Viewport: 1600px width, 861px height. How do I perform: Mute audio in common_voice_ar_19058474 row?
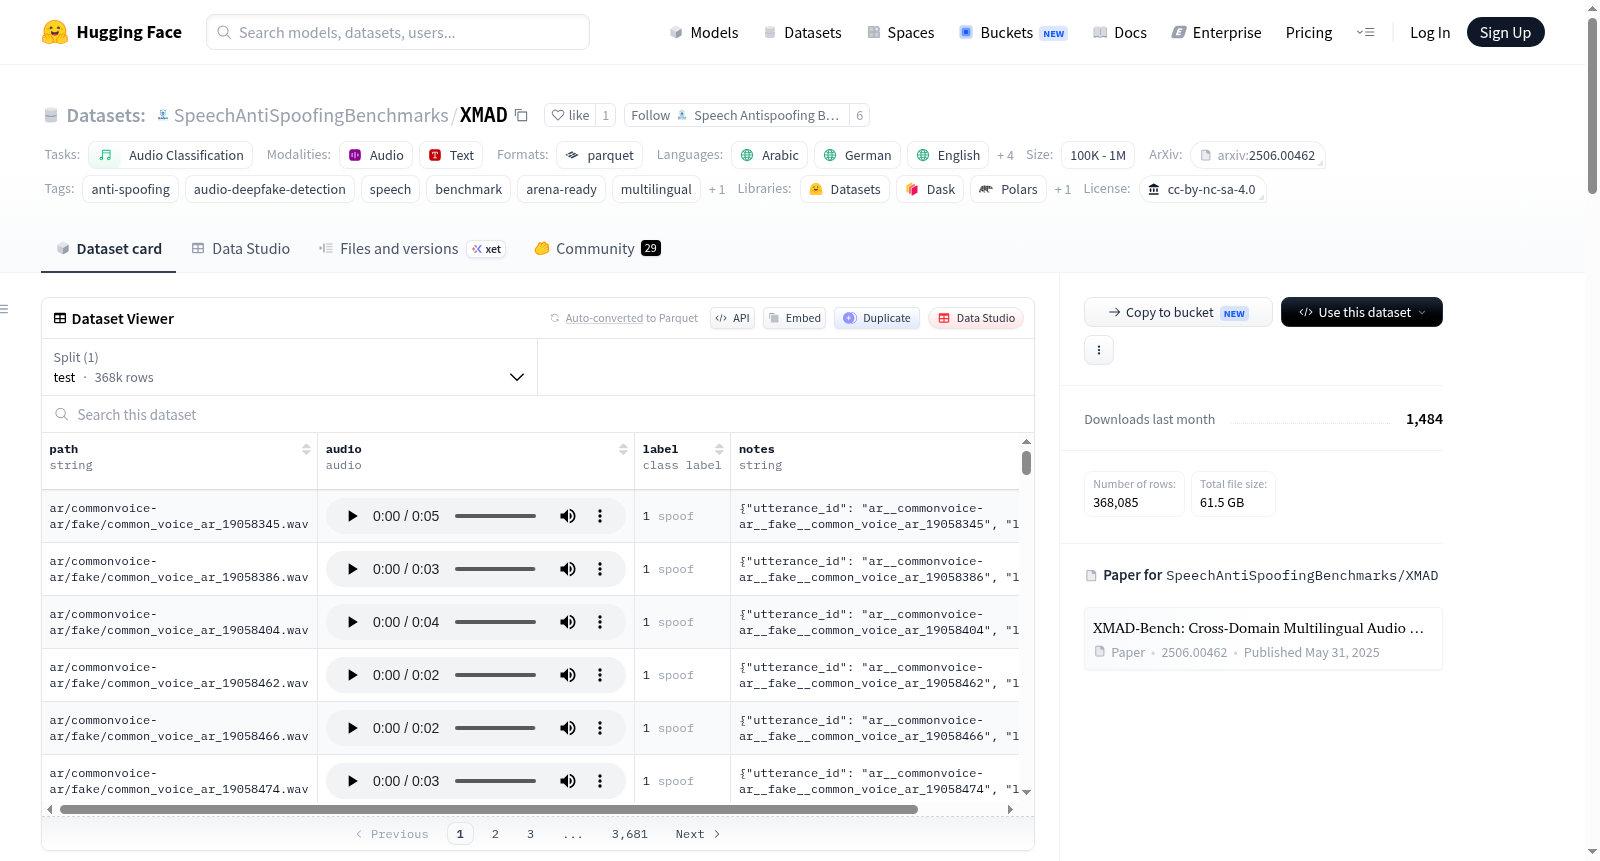568,781
